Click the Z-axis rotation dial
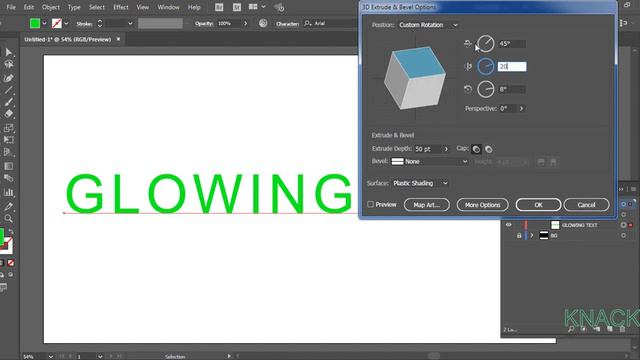Screen dimensions: 640x360 tap(485, 89)
